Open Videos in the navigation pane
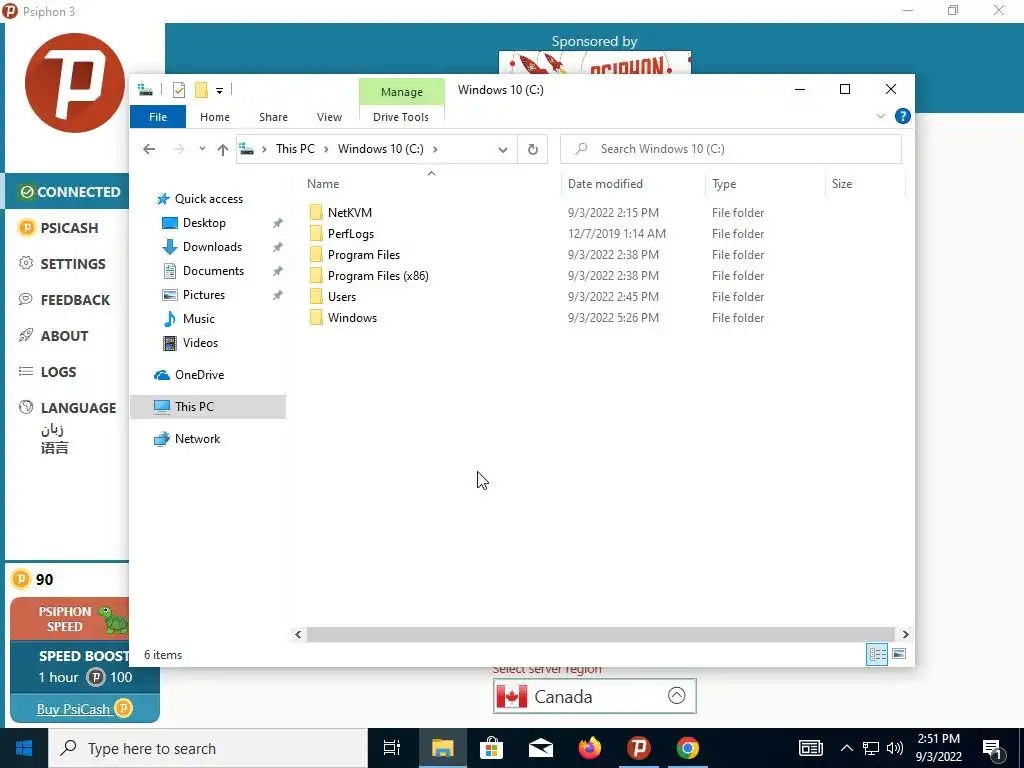Image resolution: width=1024 pixels, height=768 pixels. (x=200, y=343)
